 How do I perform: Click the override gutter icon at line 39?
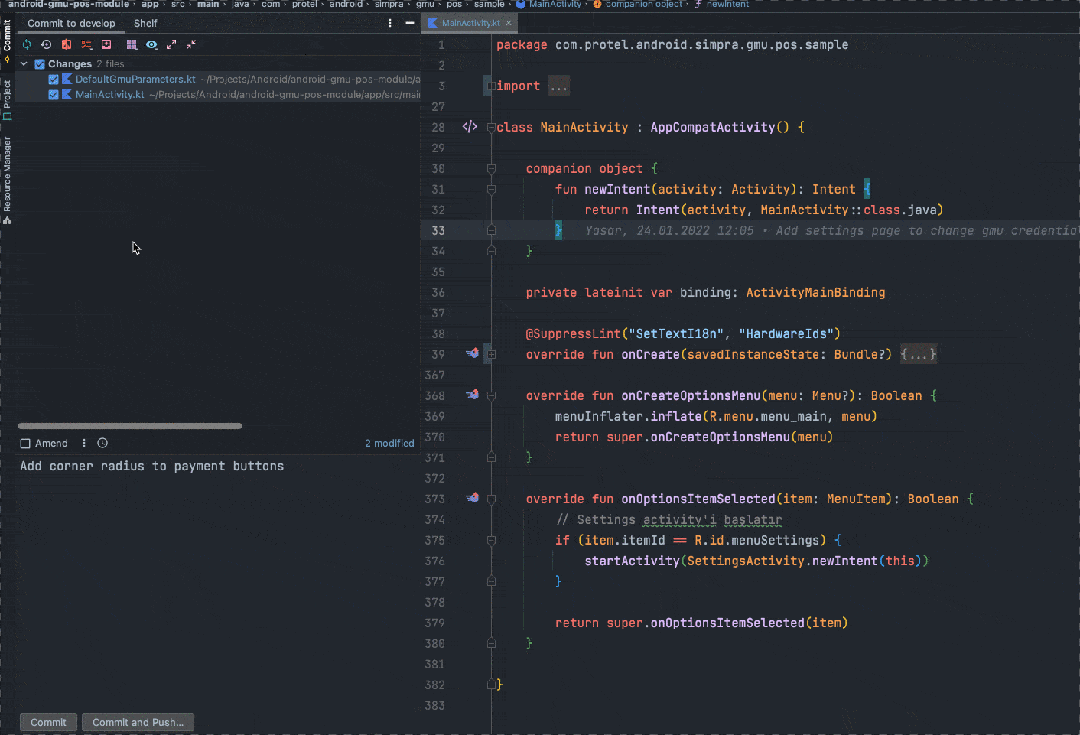(472, 353)
